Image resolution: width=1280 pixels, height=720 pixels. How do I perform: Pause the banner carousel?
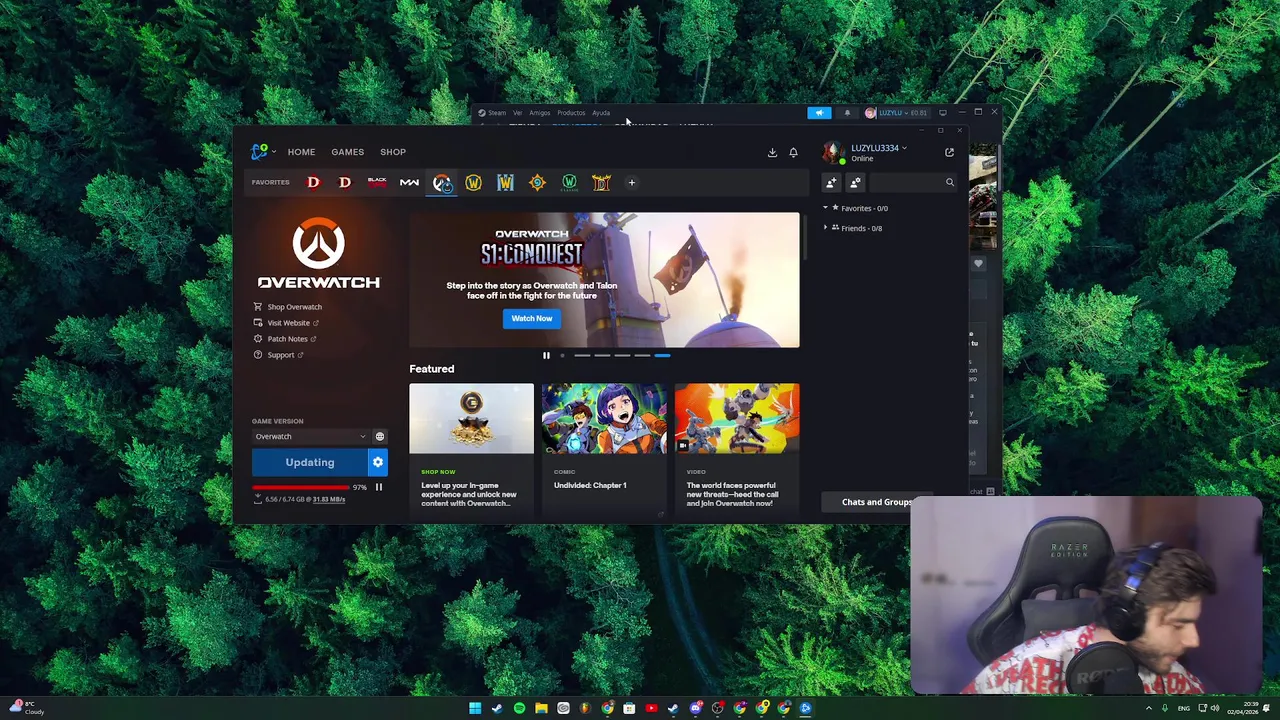tap(546, 355)
